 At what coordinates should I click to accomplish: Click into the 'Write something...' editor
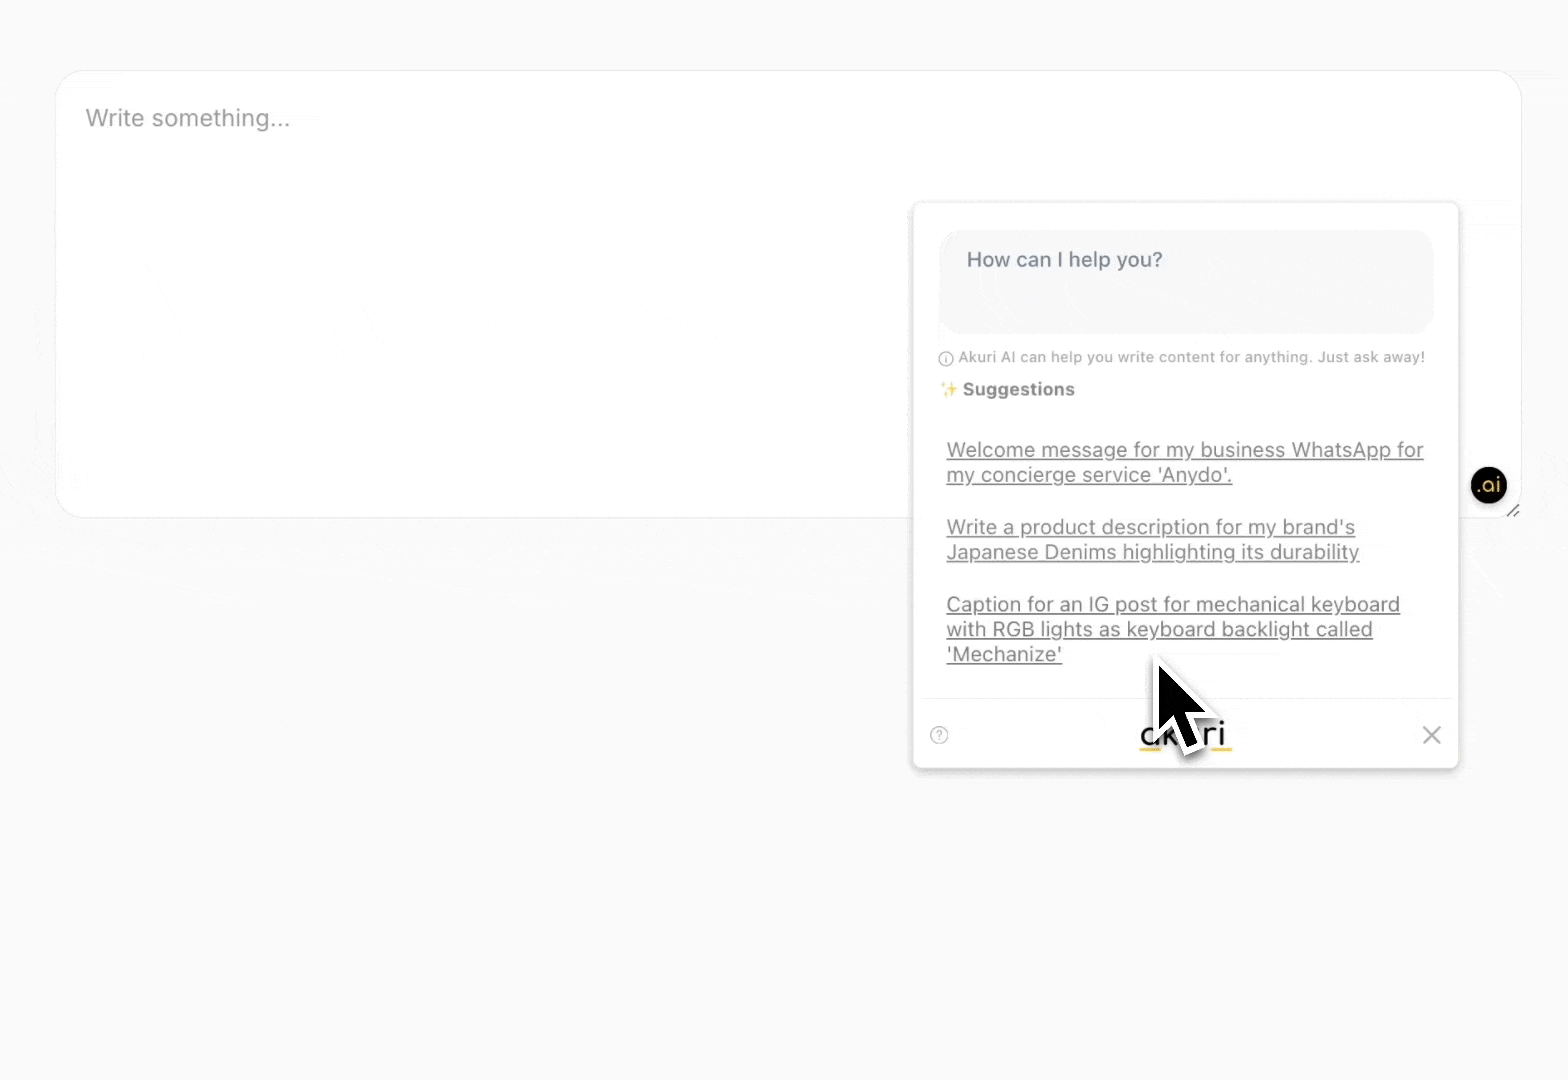click(x=480, y=300)
